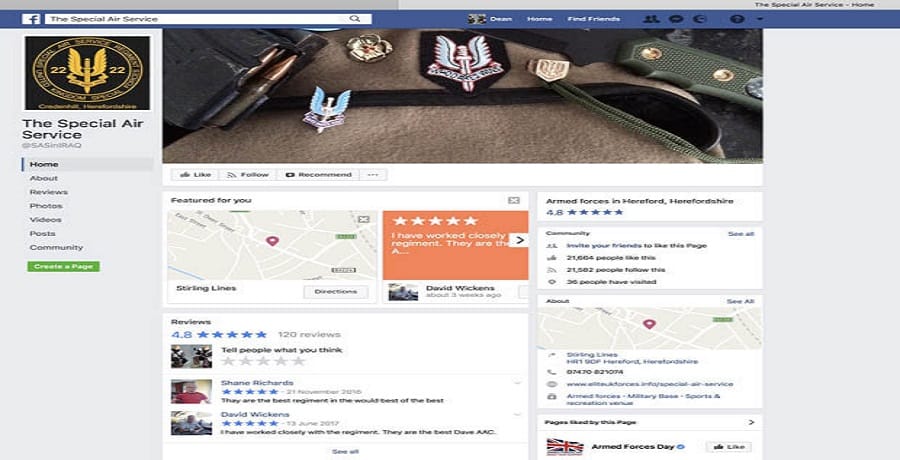Click the Create a Page button
Screen dimensions: 900x460
(64, 266)
